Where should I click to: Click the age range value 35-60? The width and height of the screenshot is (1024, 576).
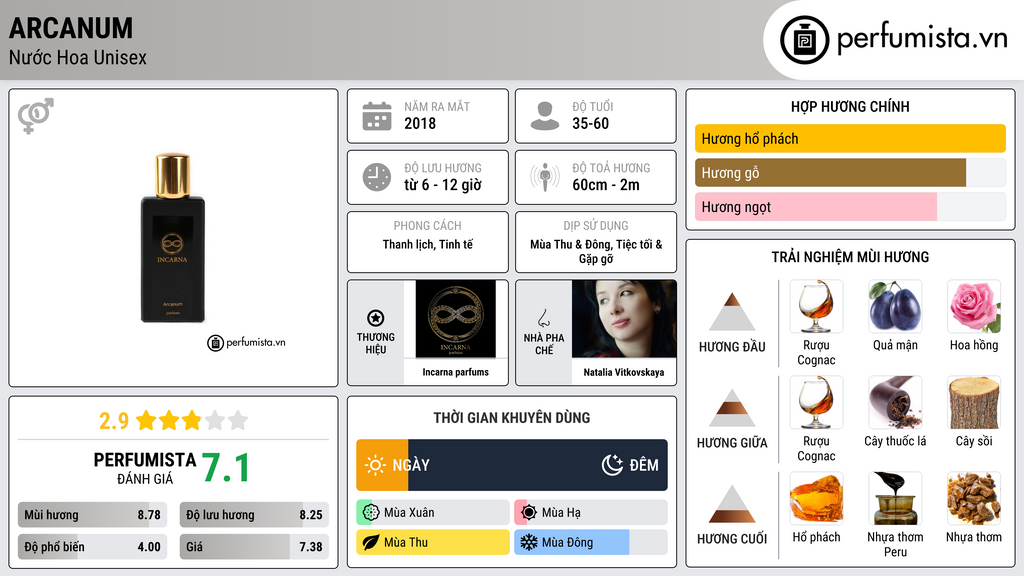590,123
